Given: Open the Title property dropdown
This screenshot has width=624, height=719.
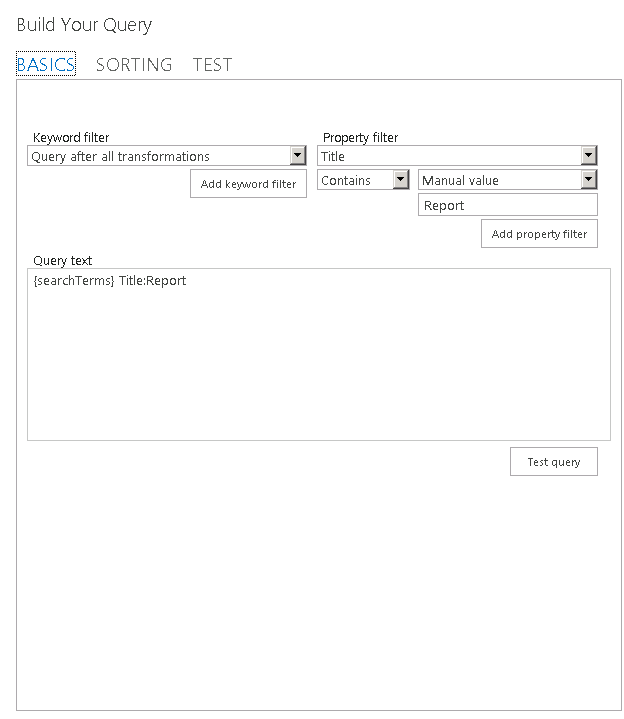Looking at the screenshot, I should tap(457, 156).
